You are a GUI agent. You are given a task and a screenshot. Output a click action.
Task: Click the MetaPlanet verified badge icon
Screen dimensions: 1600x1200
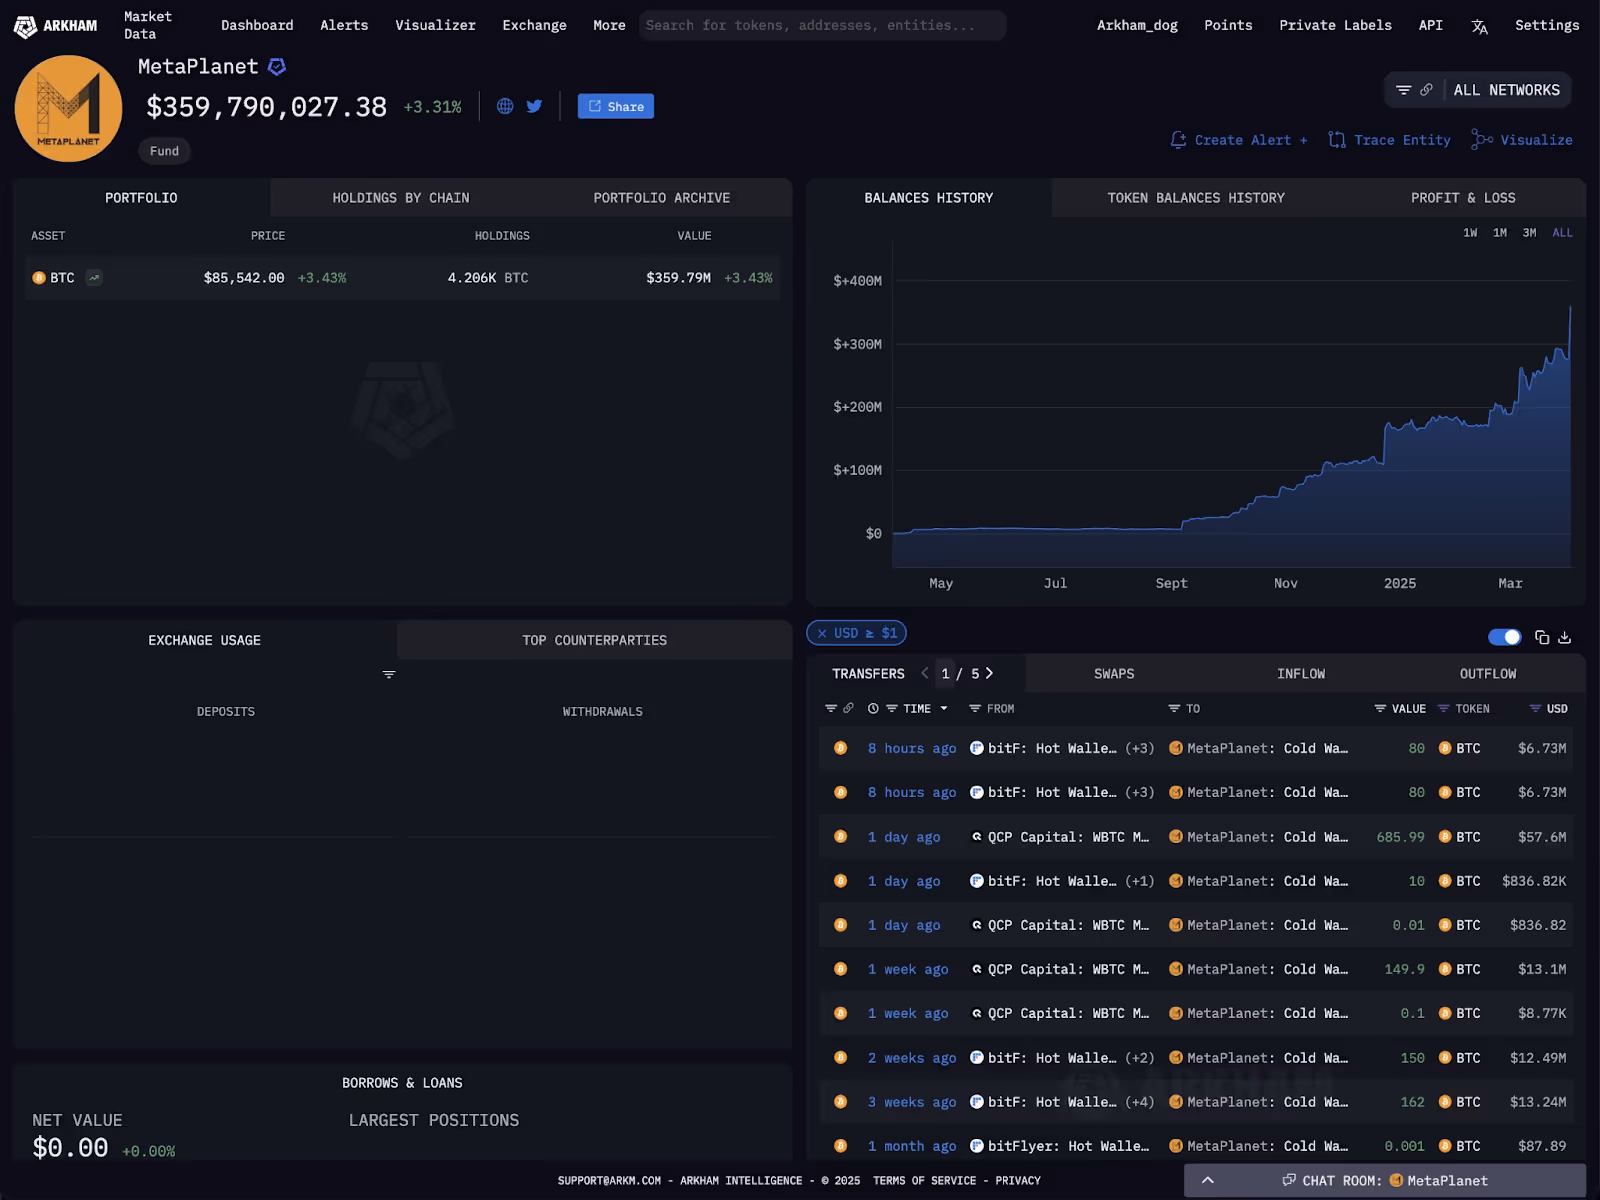[277, 67]
